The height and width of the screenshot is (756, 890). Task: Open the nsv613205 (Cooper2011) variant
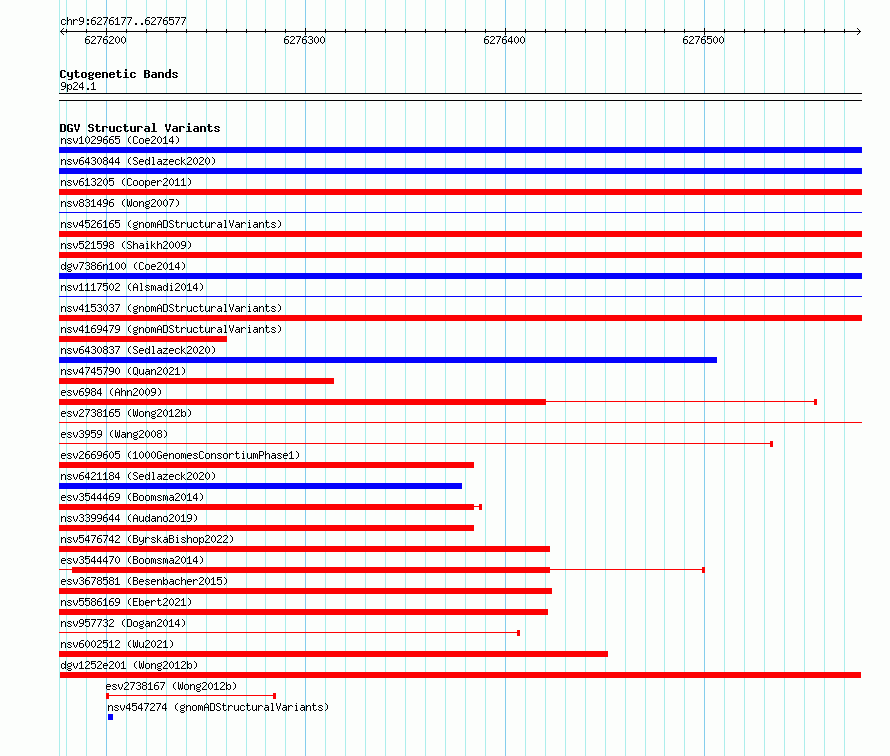(126, 182)
